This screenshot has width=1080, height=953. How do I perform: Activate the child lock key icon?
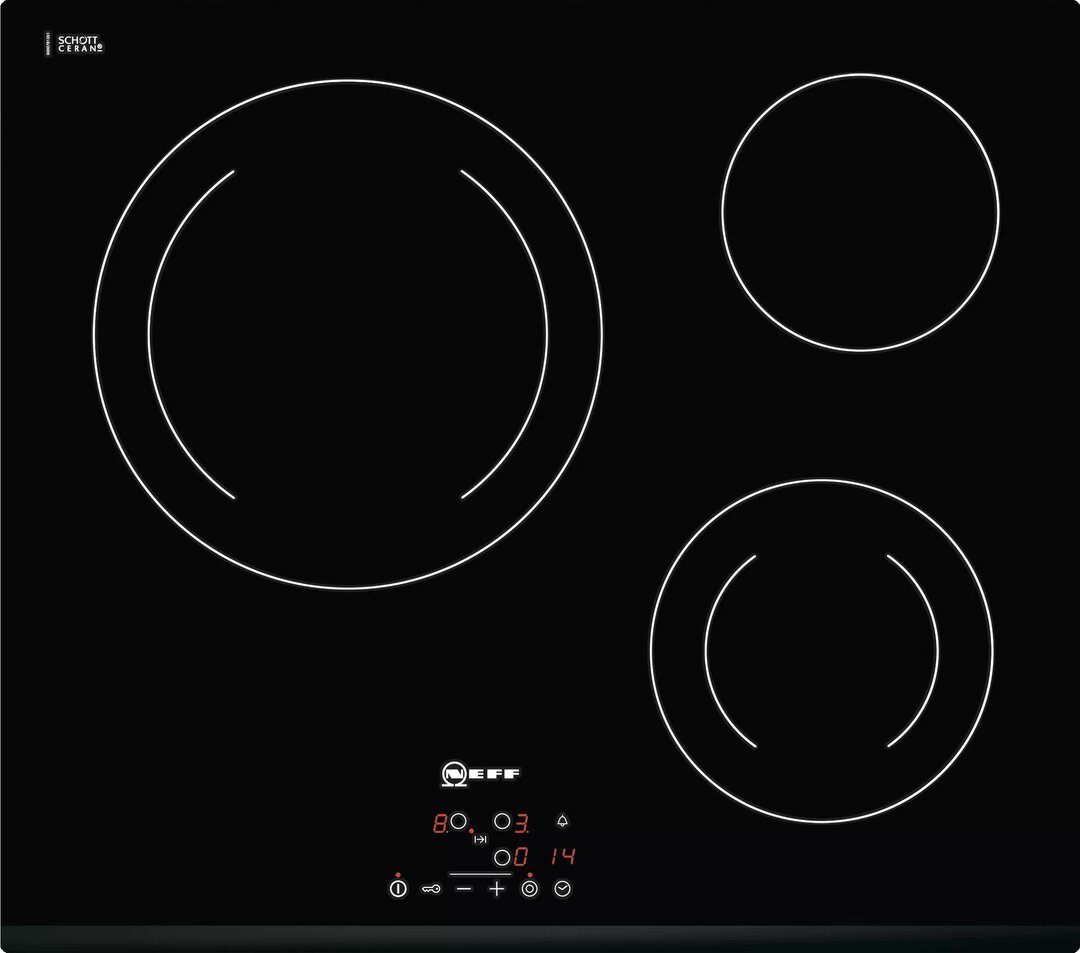pyautogui.click(x=431, y=888)
